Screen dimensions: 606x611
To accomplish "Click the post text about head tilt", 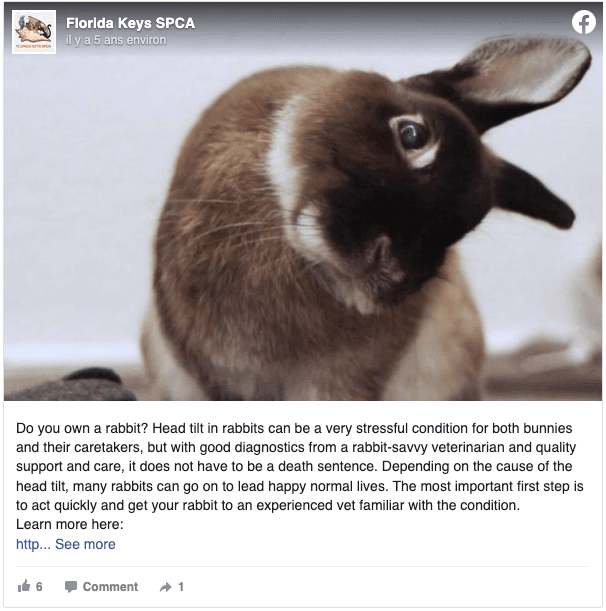I will 300,466.
